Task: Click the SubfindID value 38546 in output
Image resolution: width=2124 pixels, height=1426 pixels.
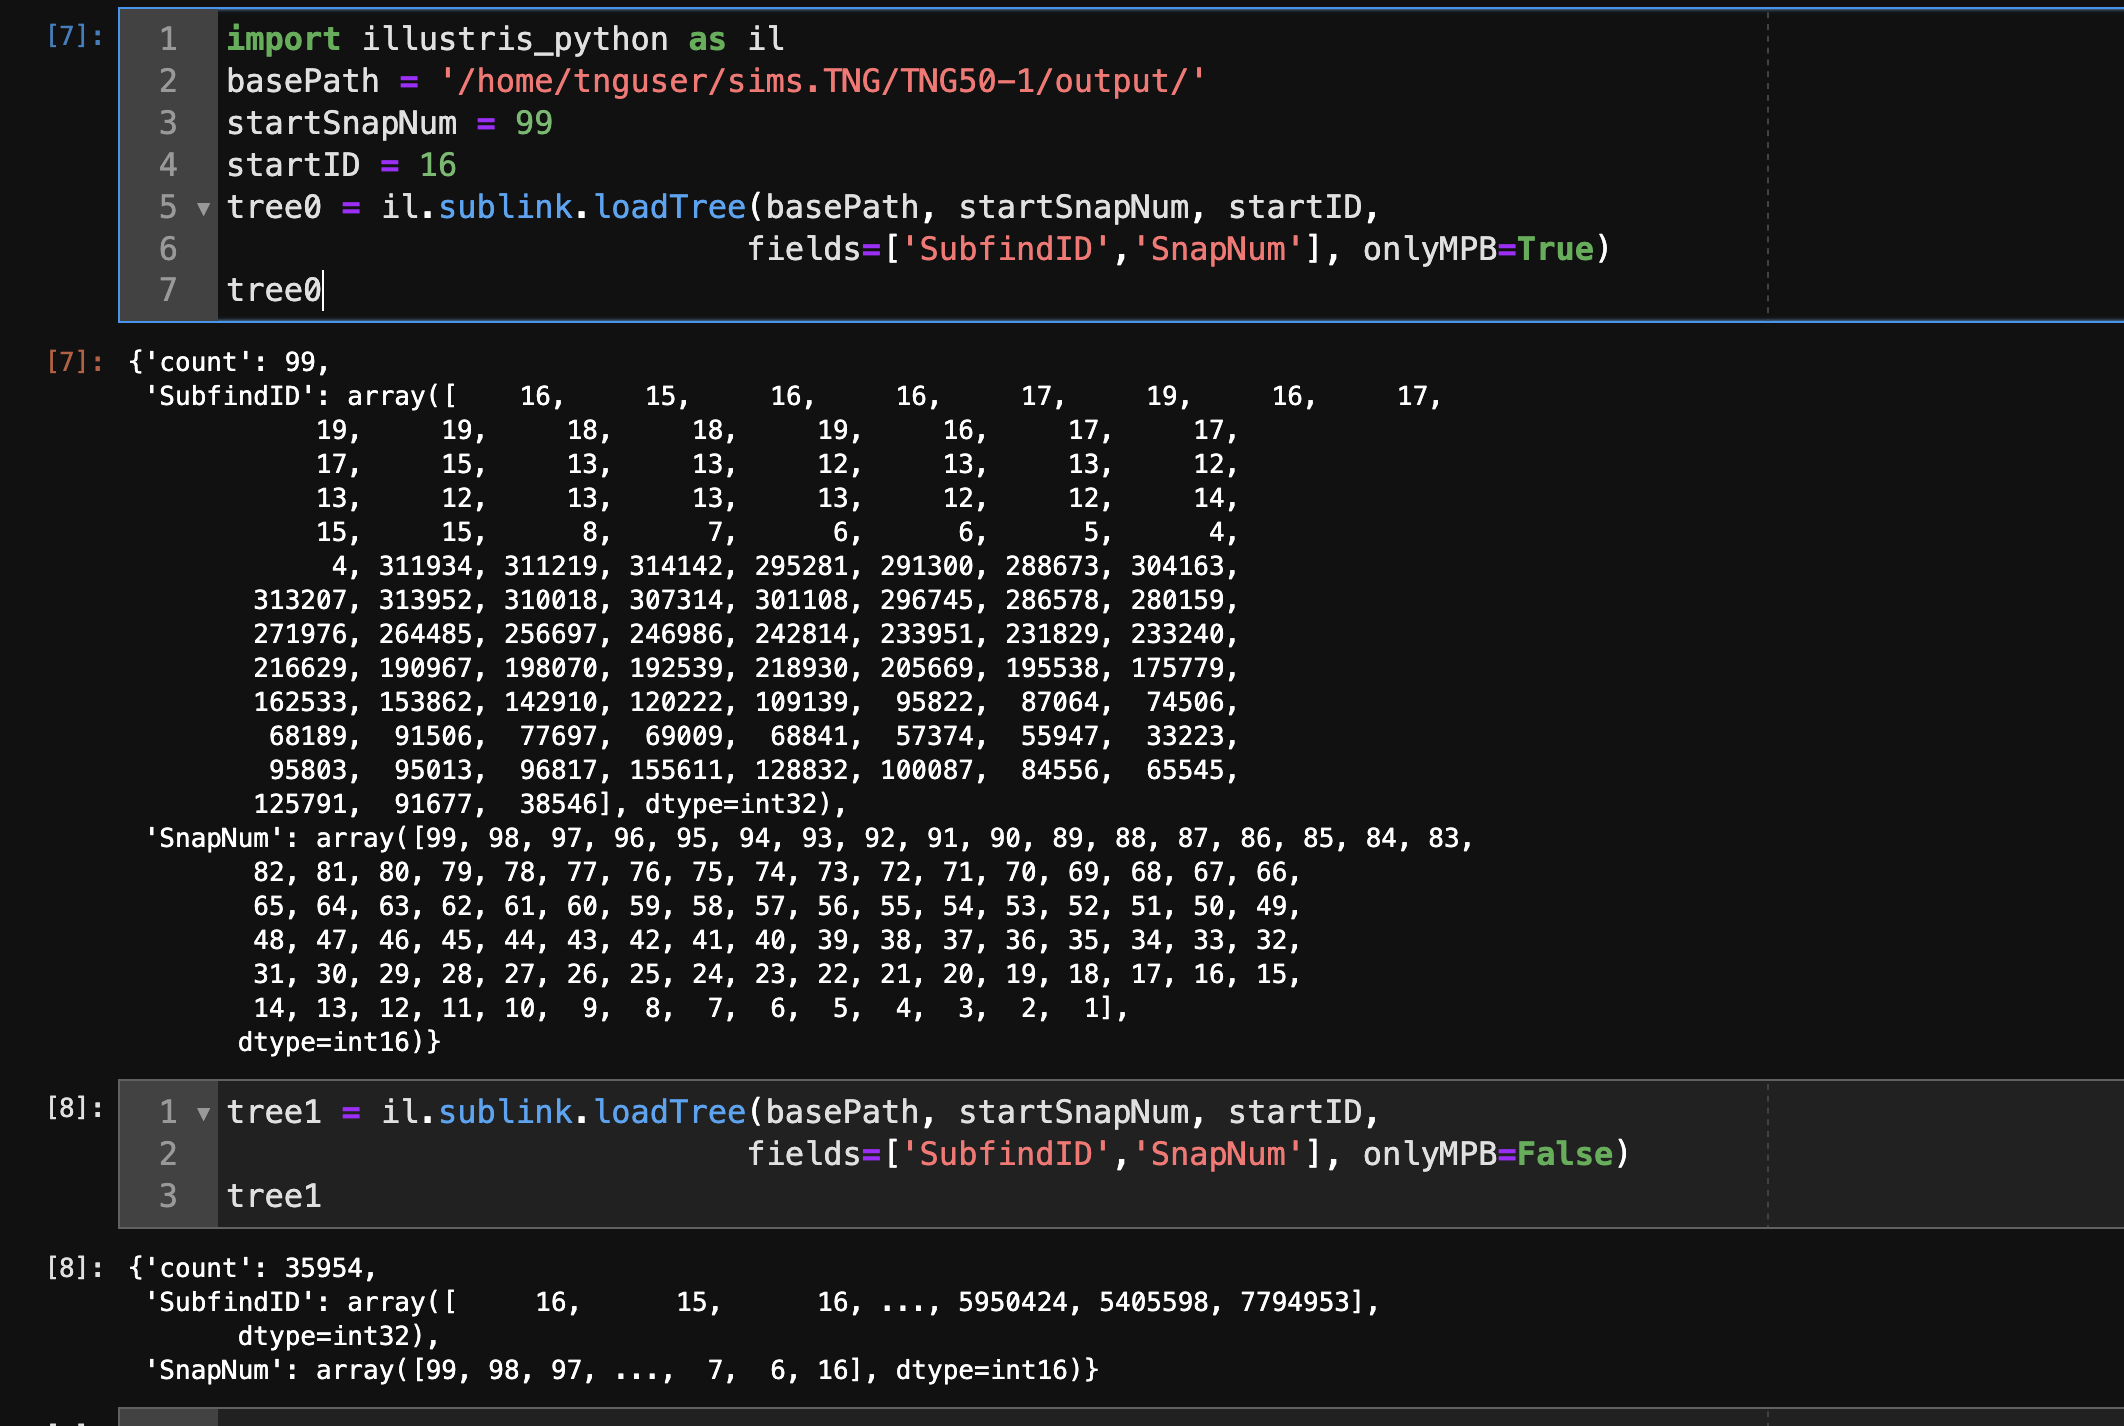Action: point(558,804)
